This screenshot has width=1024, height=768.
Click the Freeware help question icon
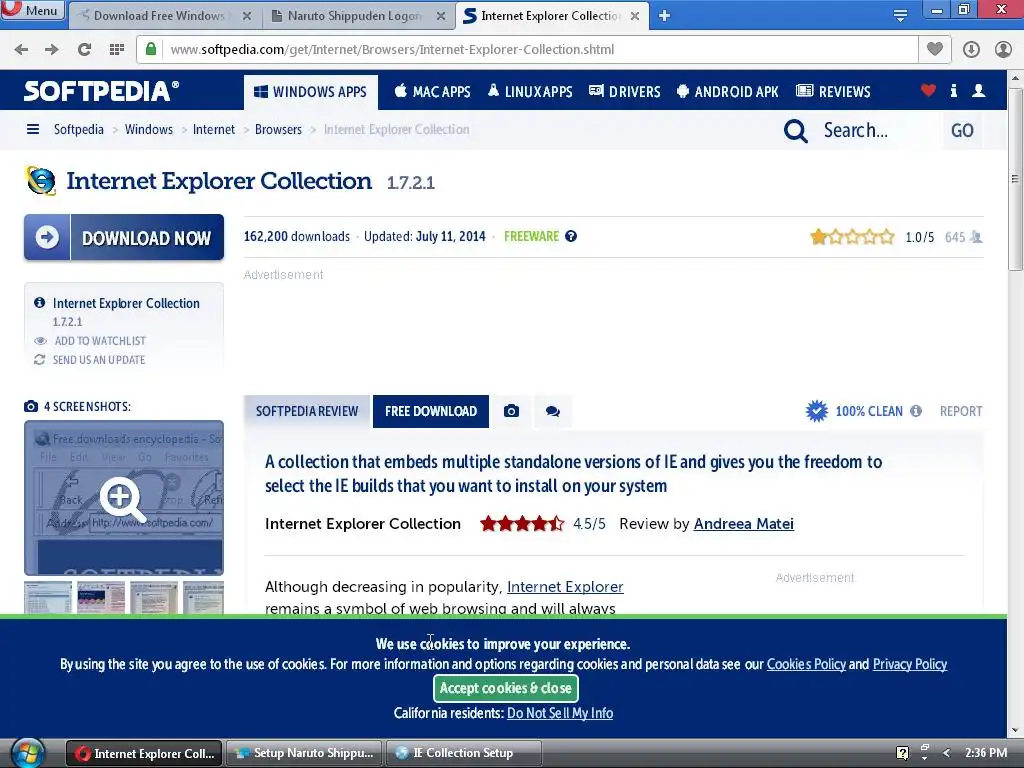[x=571, y=236]
